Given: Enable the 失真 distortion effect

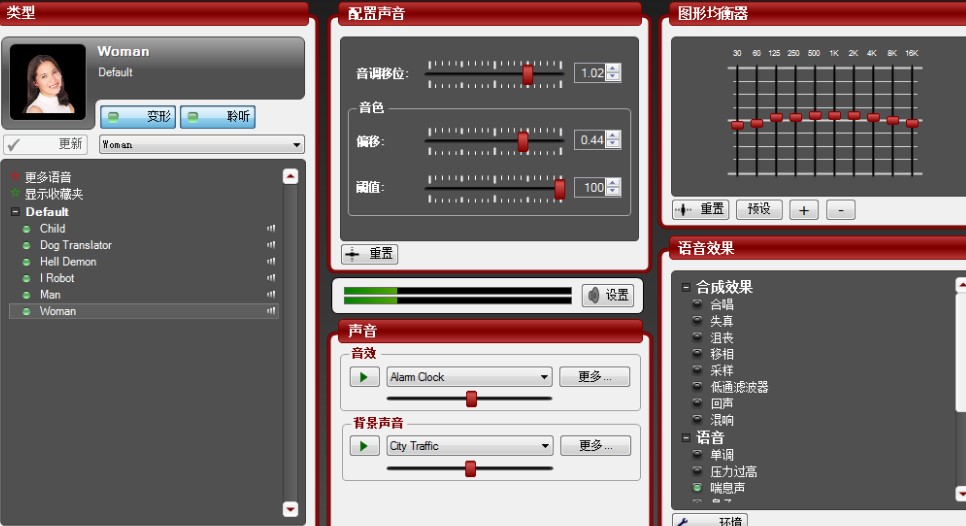Looking at the screenshot, I should 697,320.
